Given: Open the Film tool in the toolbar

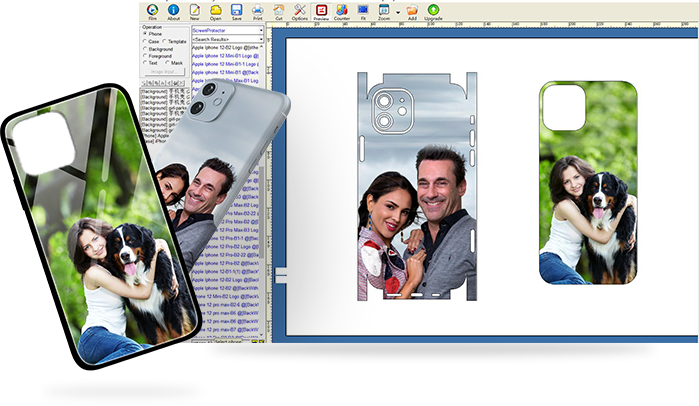Looking at the screenshot, I should click(152, 12).
